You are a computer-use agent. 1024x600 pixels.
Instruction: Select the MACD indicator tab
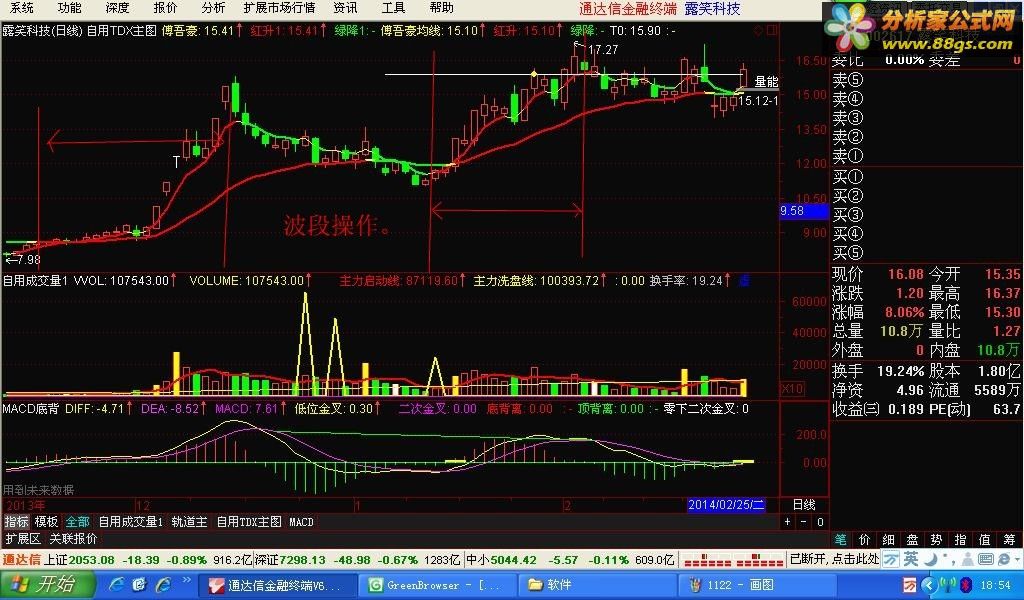coord(301,522)
